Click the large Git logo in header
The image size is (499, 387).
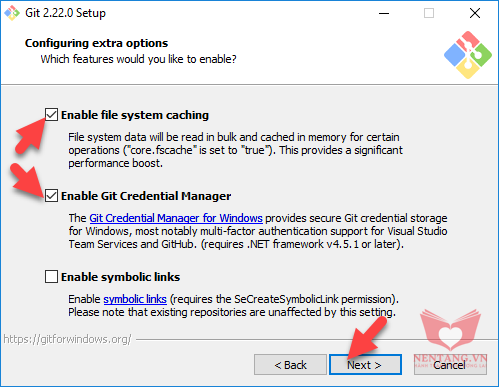click(468, 55)
